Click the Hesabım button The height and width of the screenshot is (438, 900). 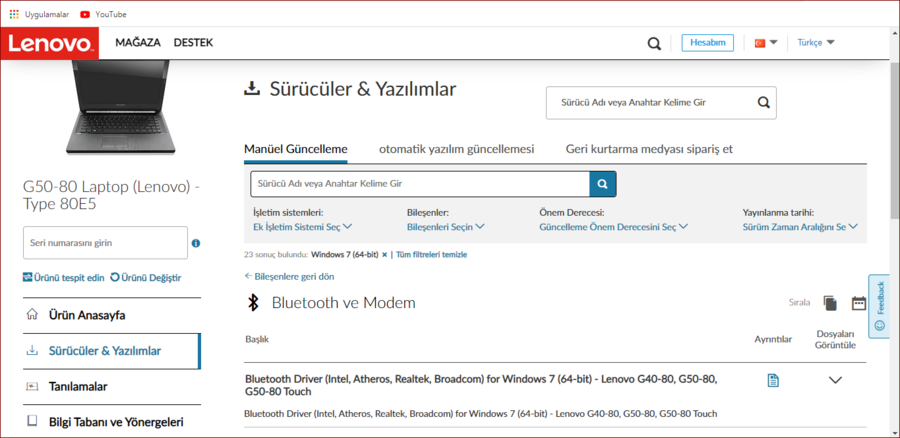[x=707, y=43]
